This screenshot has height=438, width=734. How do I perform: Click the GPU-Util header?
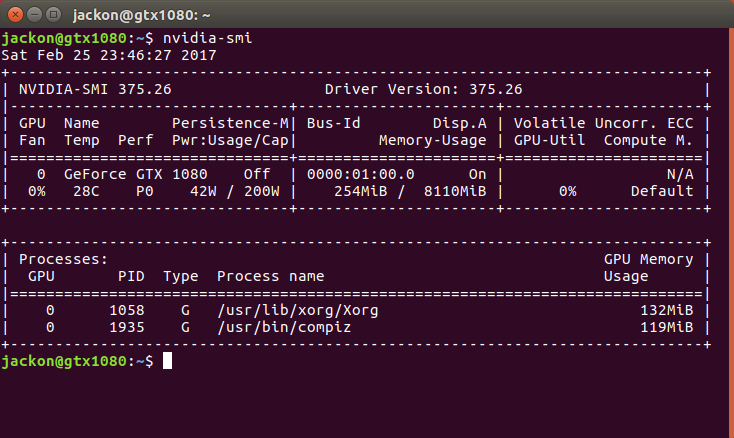[550, 140]
